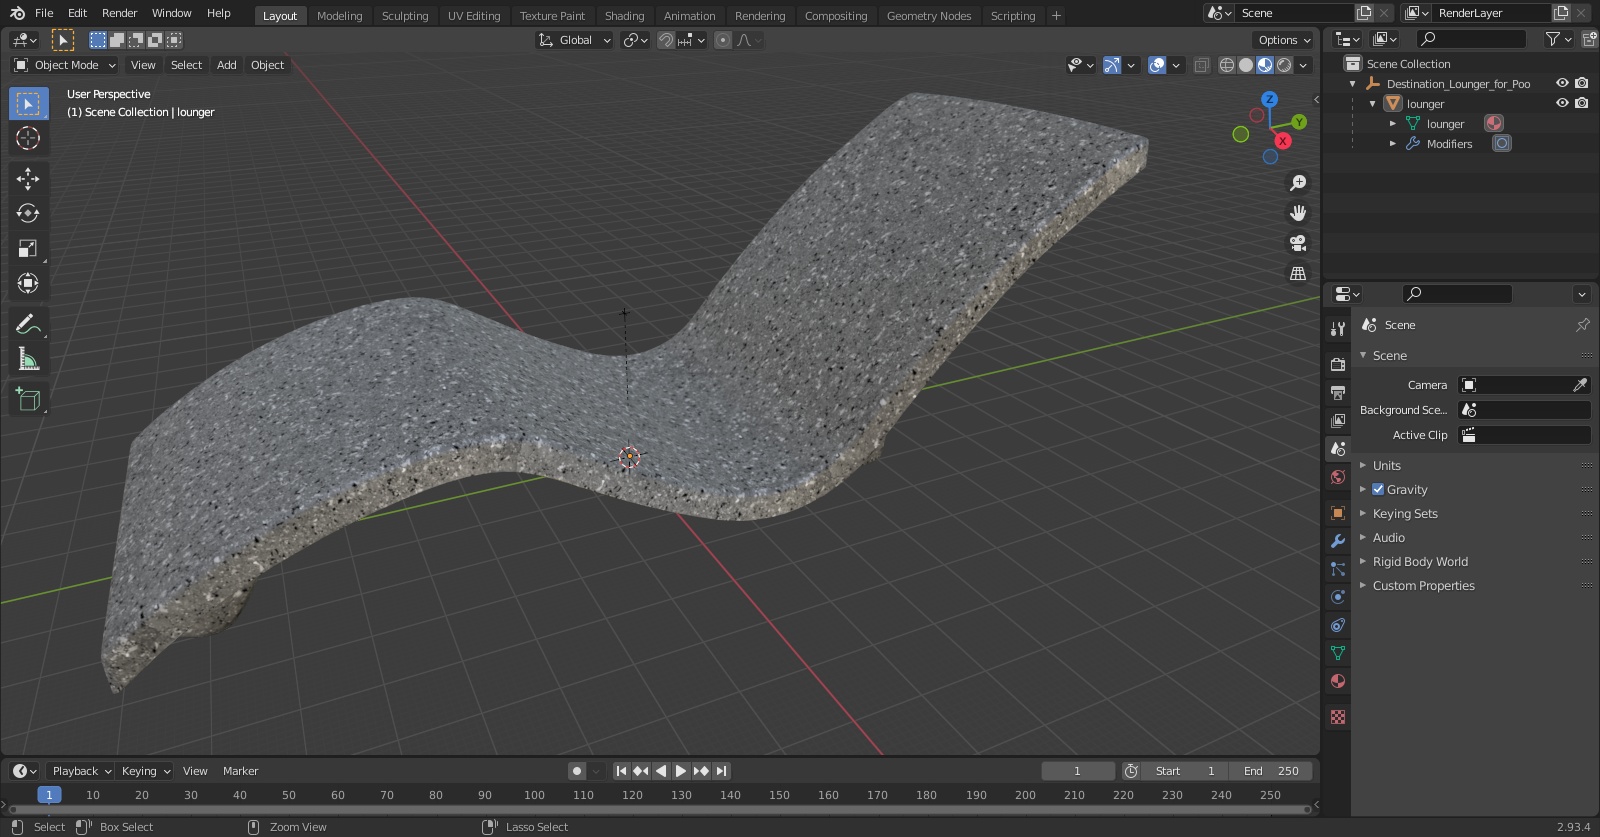Open the Options dropdown
Viewport: 1600px width, 837px height.
pos(1283,40)
